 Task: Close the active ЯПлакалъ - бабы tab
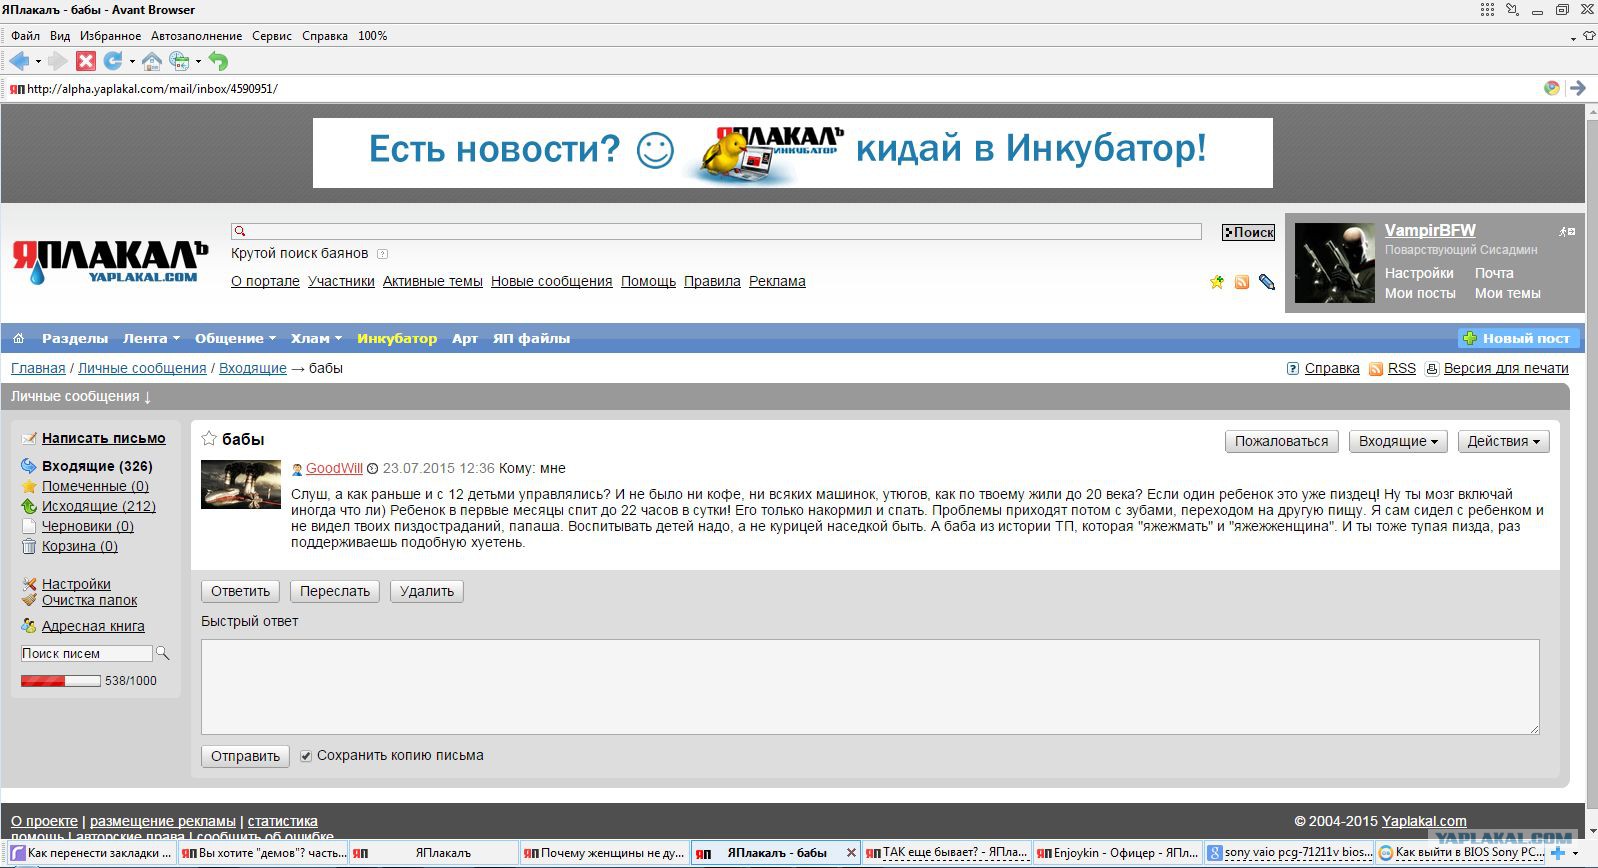[851, 853]
